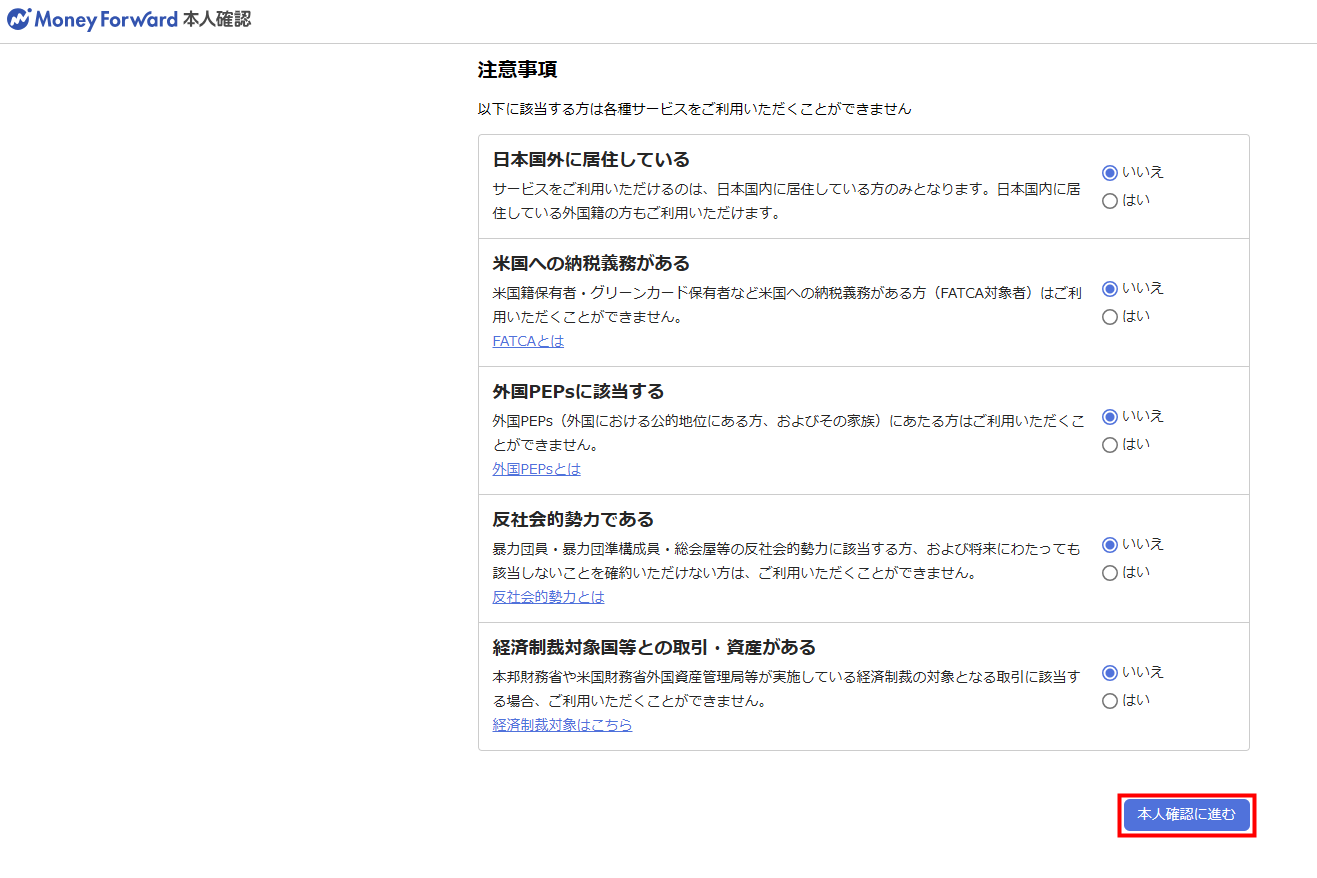Select いいえ for 日本国外に居住している

click(x=1109, y=173)
